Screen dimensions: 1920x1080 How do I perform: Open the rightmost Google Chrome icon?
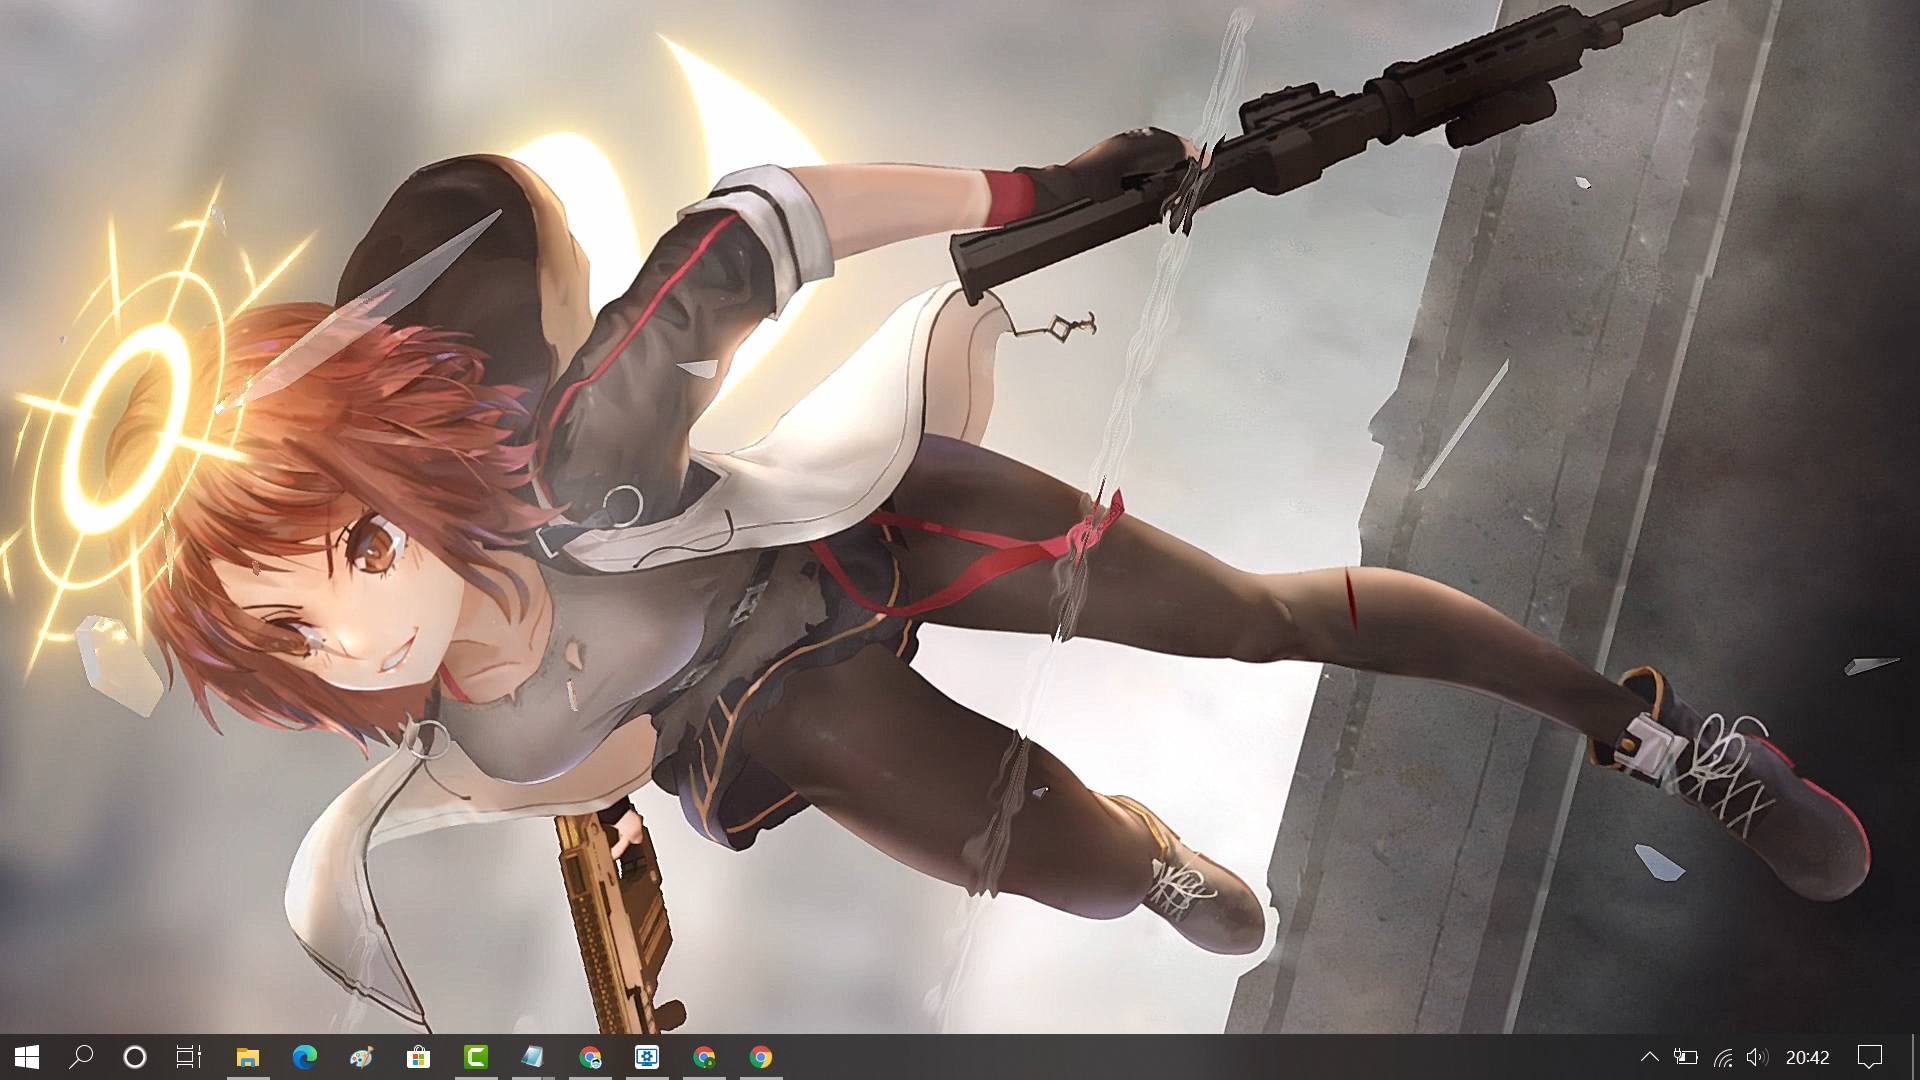[761, 1057]
